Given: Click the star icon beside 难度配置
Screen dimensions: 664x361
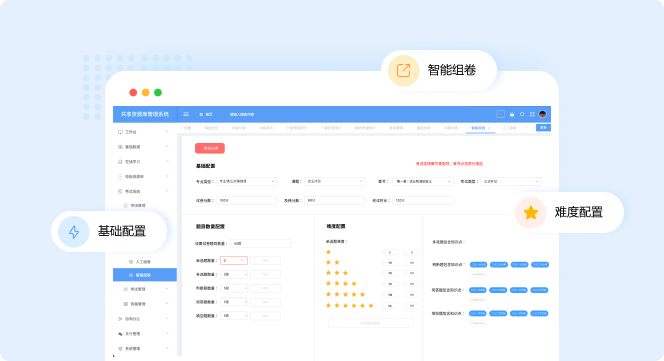Looking at the screenshot, I should [531, 213].
